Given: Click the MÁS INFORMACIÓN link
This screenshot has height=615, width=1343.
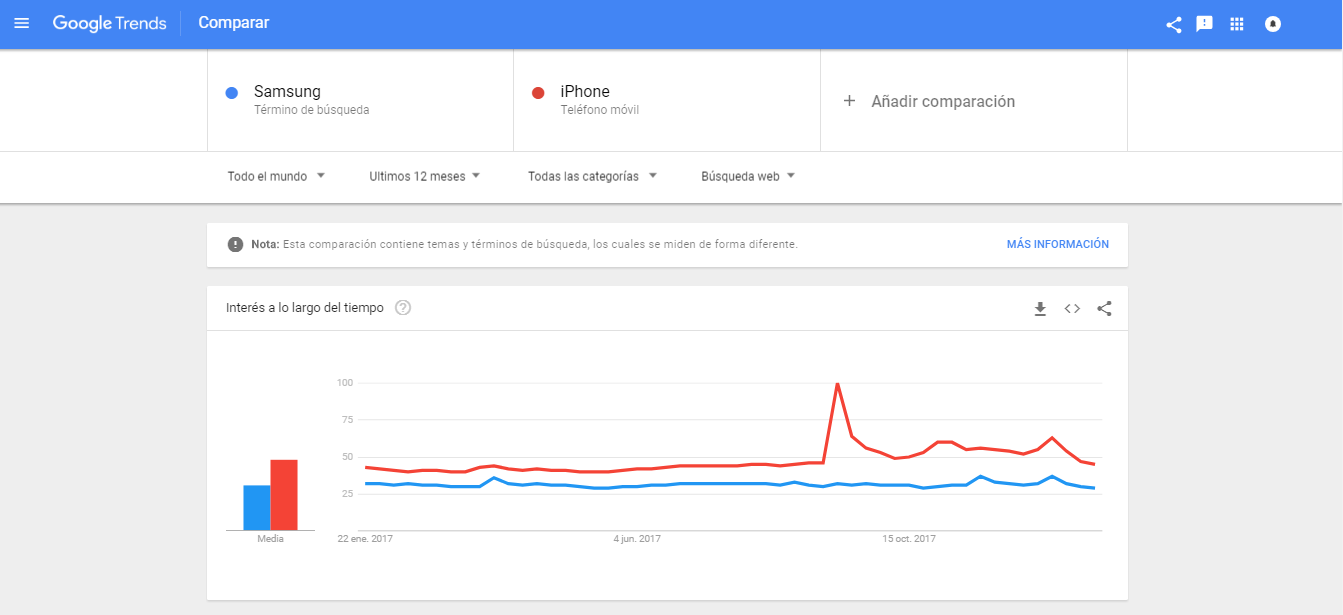Looking at the screenshot, I should (x=1057, y=244).
